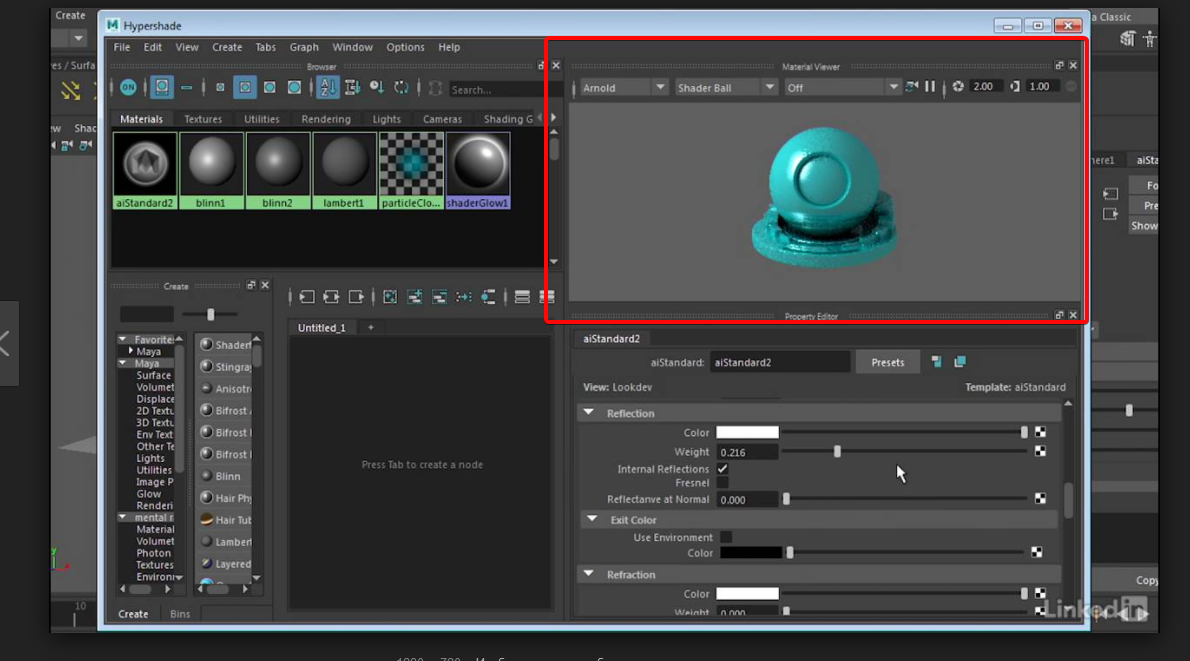Switch to the Bins tab

coord(180,614)
